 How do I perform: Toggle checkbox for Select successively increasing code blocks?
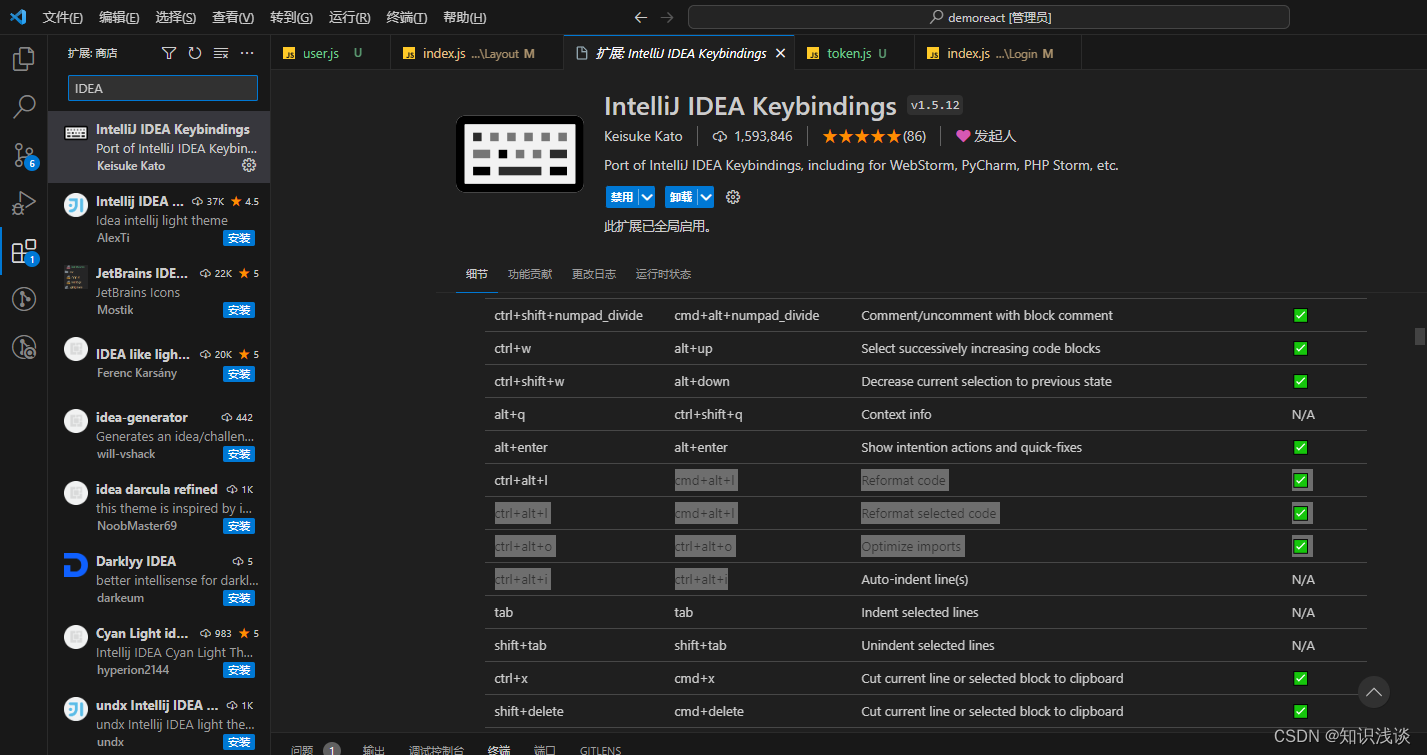click(x=1301, y=348)
